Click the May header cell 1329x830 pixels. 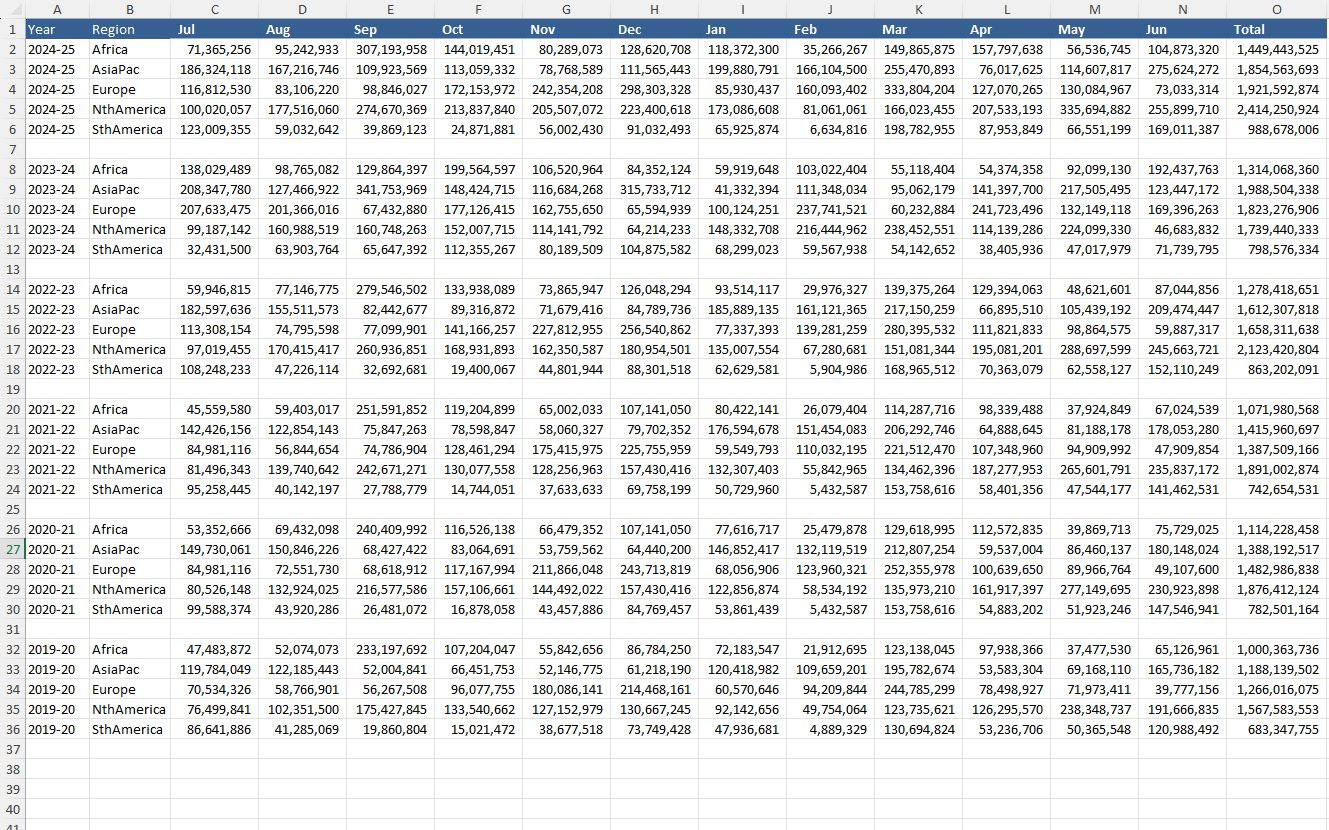1094,29
